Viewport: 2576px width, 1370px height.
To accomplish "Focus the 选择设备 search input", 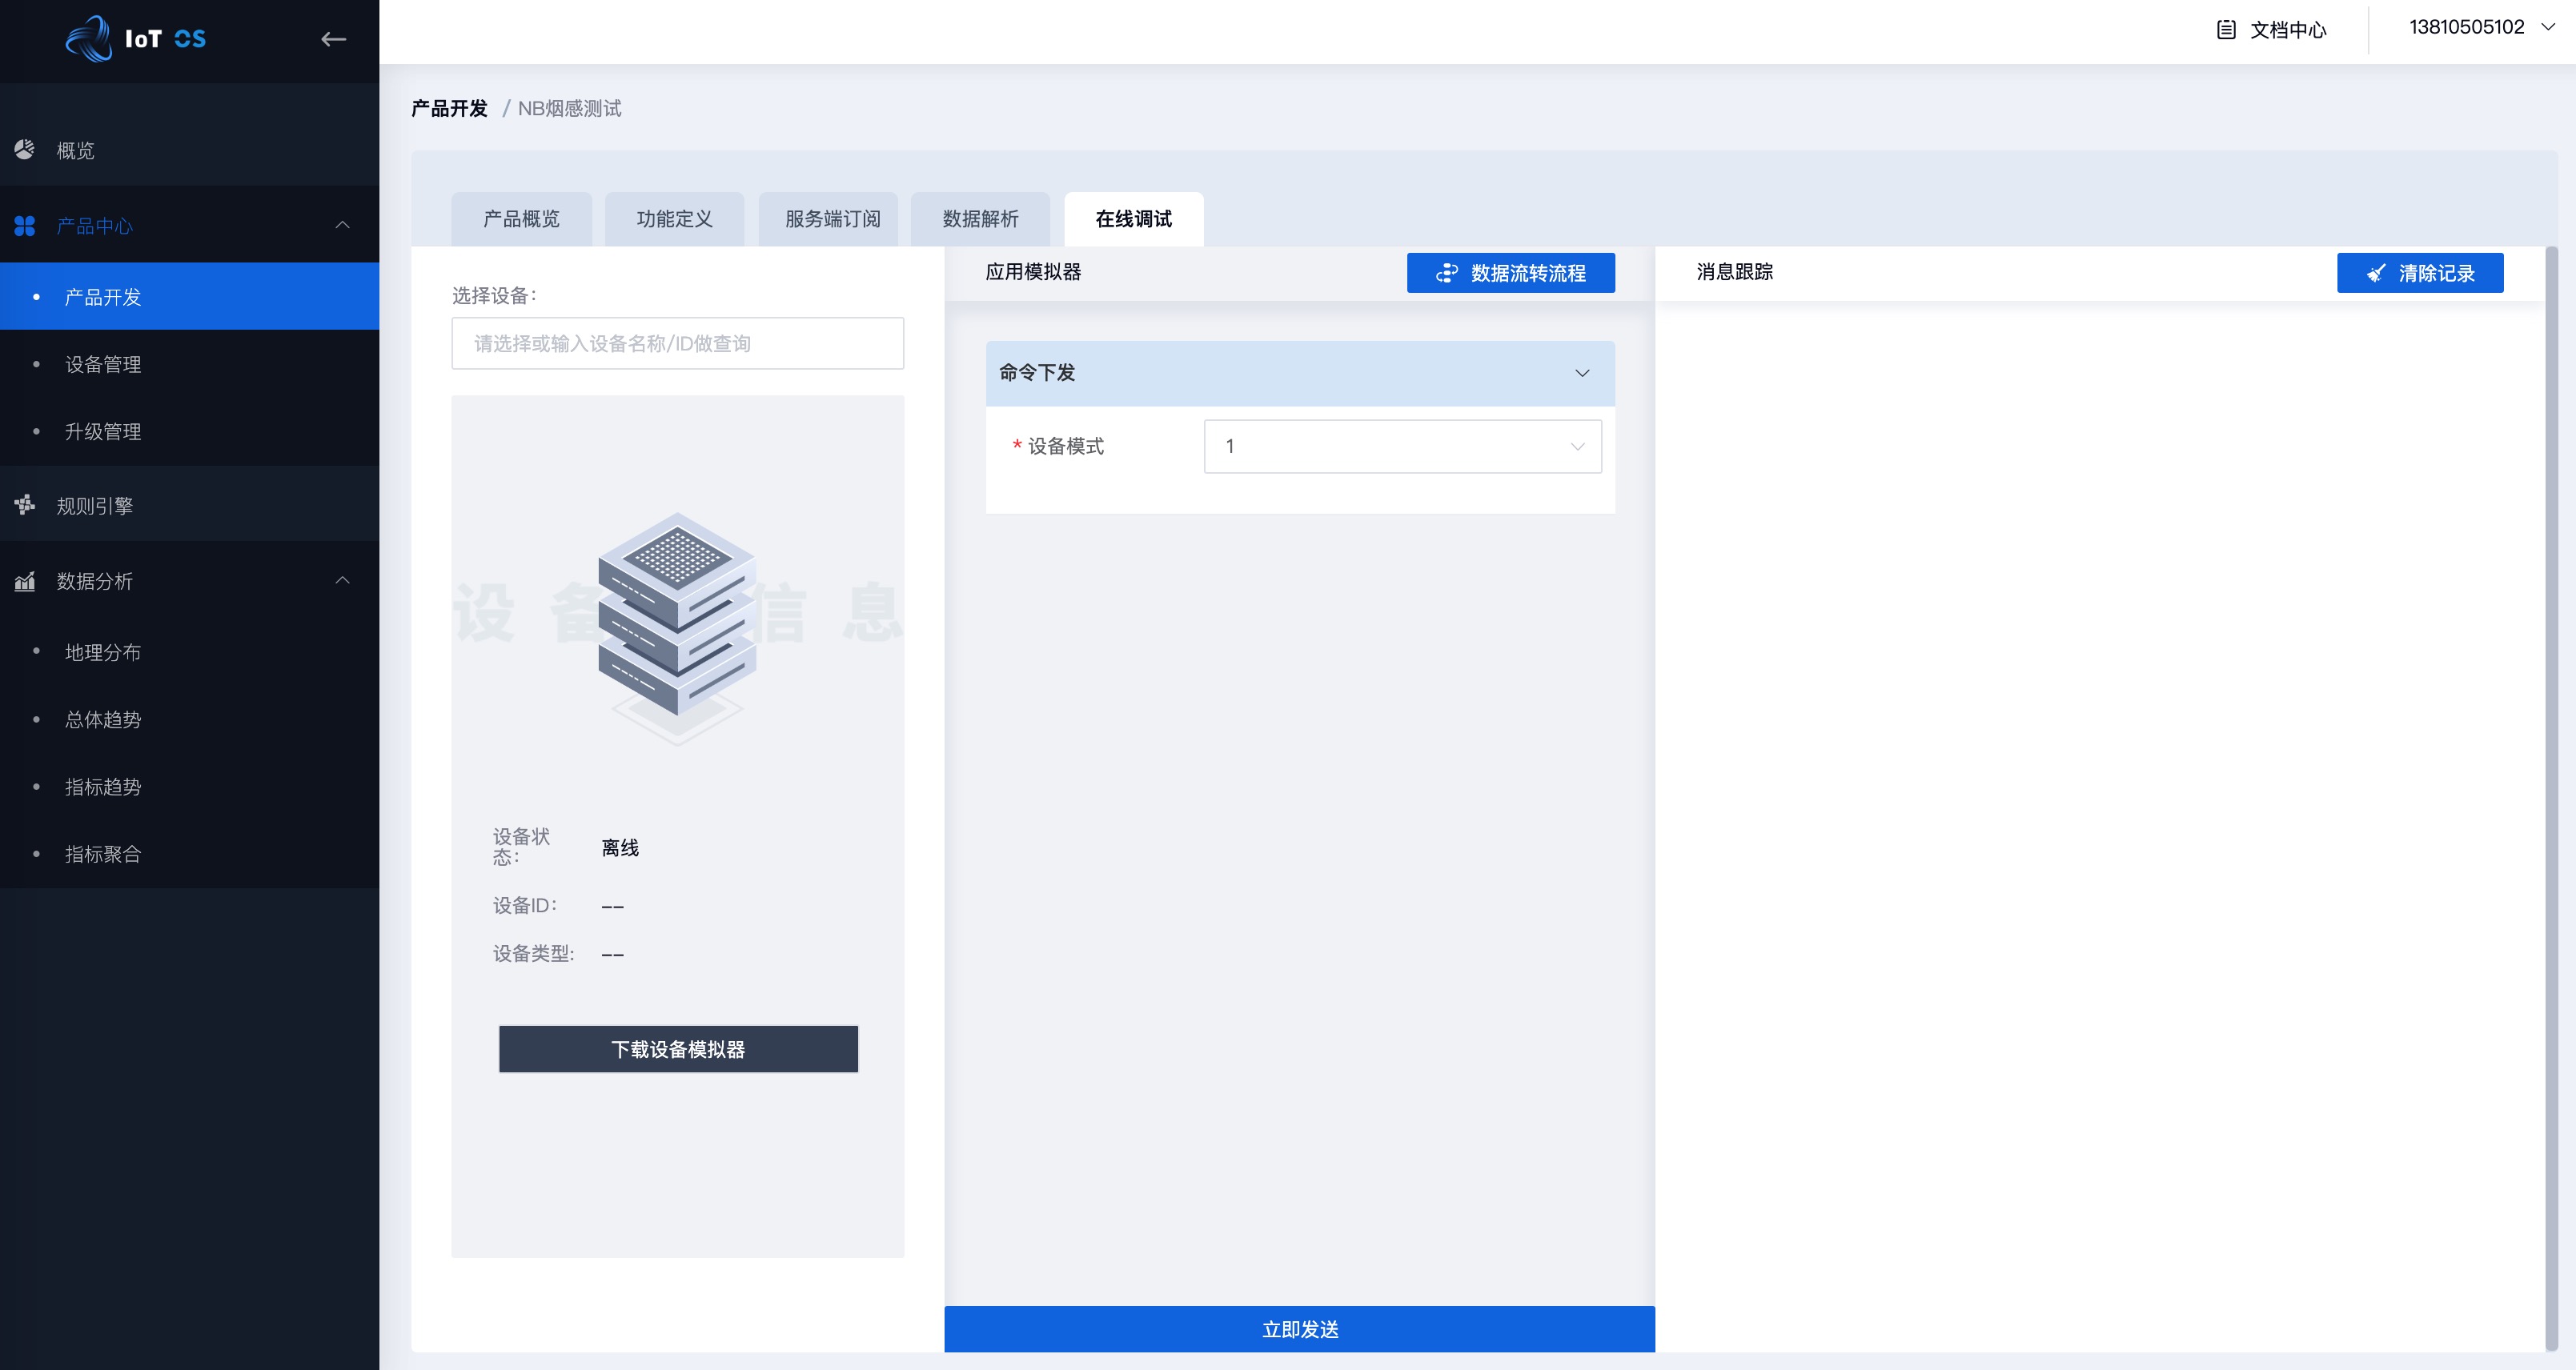I will [677, 343].
